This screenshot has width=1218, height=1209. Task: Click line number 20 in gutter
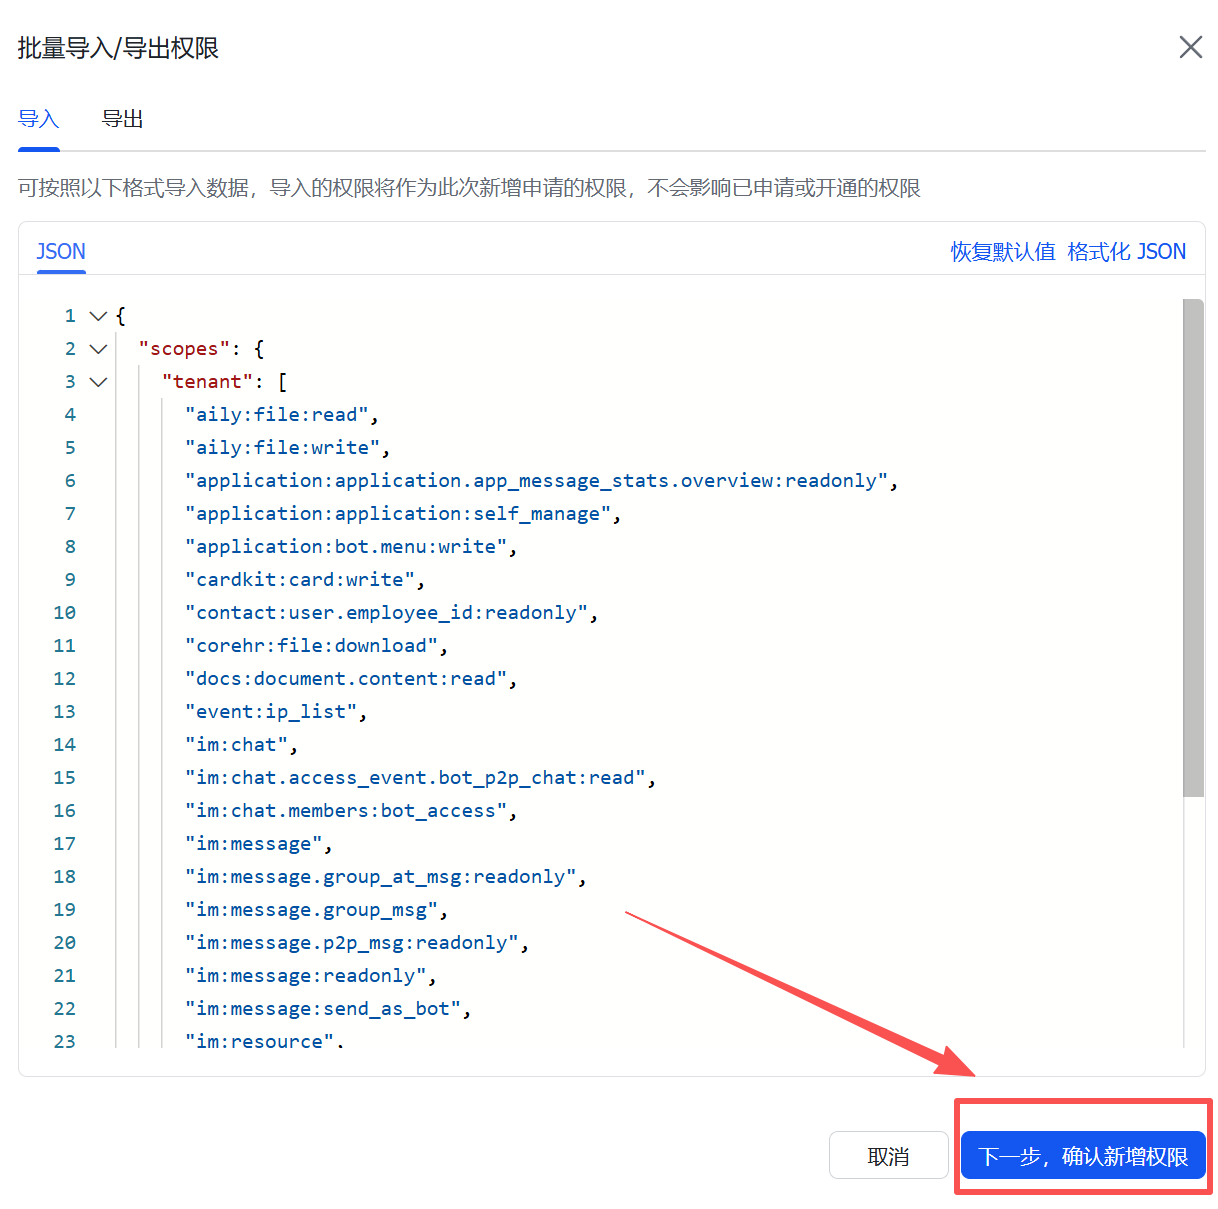(64, 943)
